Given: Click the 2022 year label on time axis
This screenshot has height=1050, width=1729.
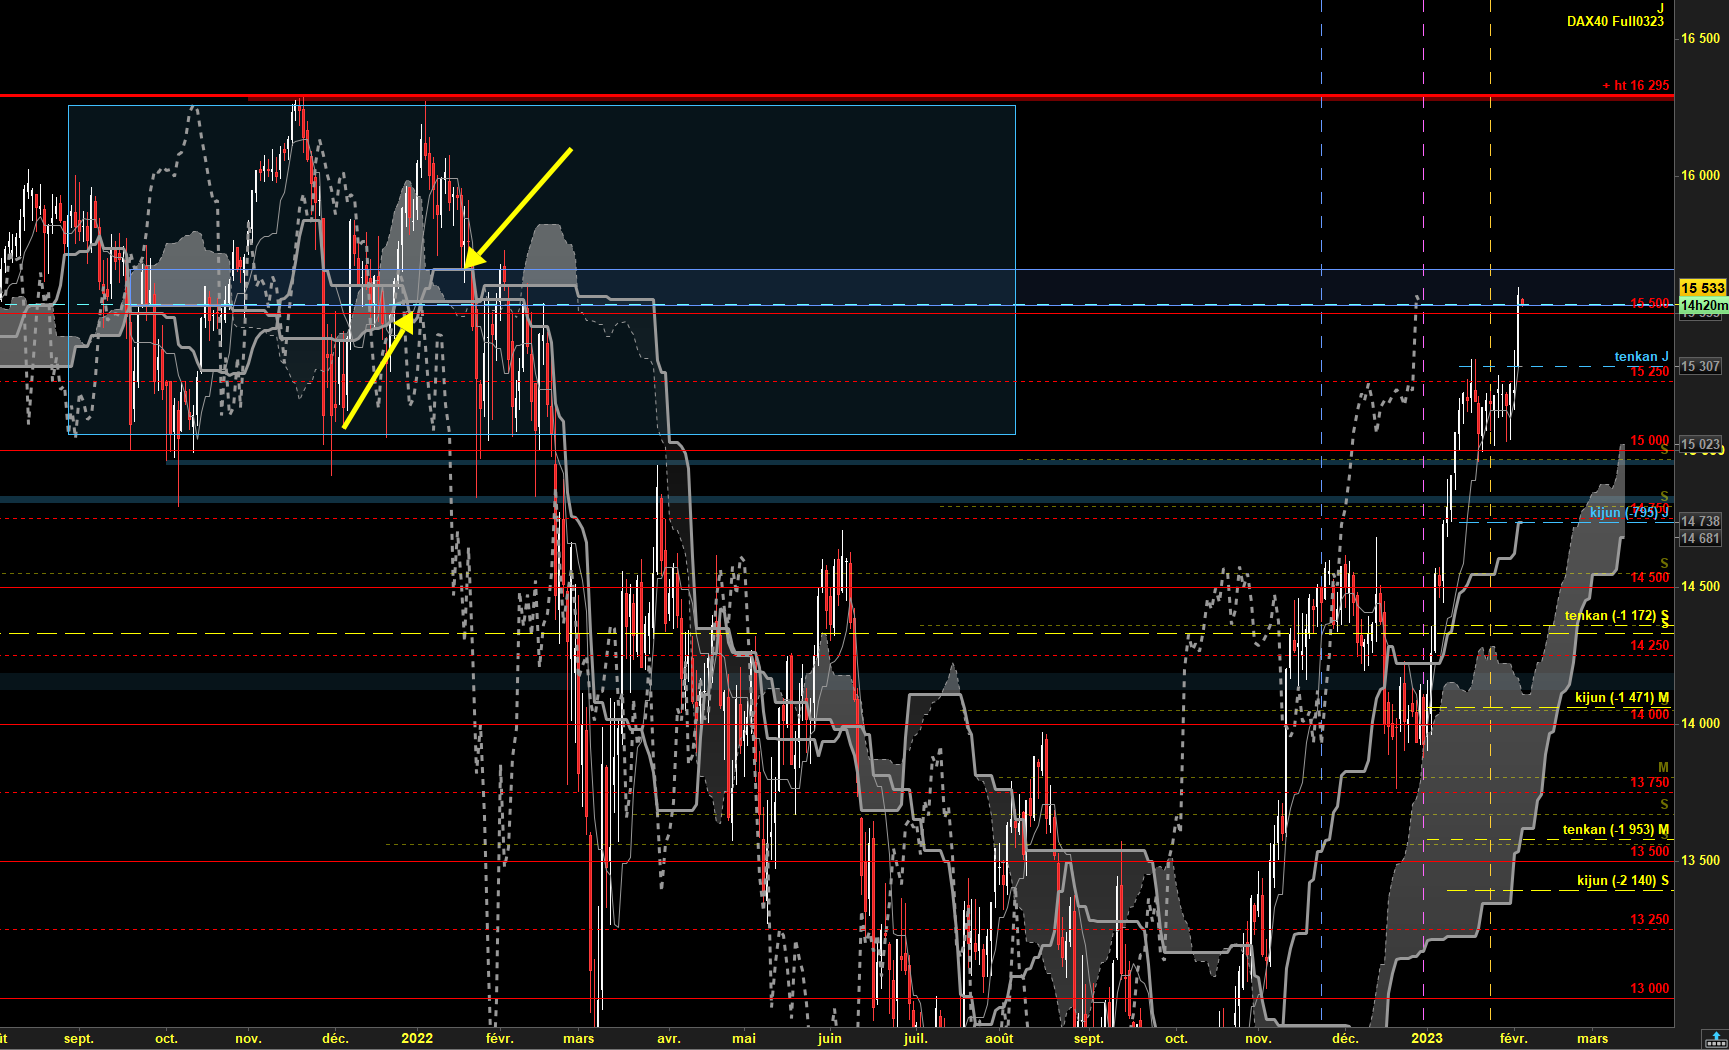Looking at the screenshot, I should pyautogui.click(x=417, y=1038).
